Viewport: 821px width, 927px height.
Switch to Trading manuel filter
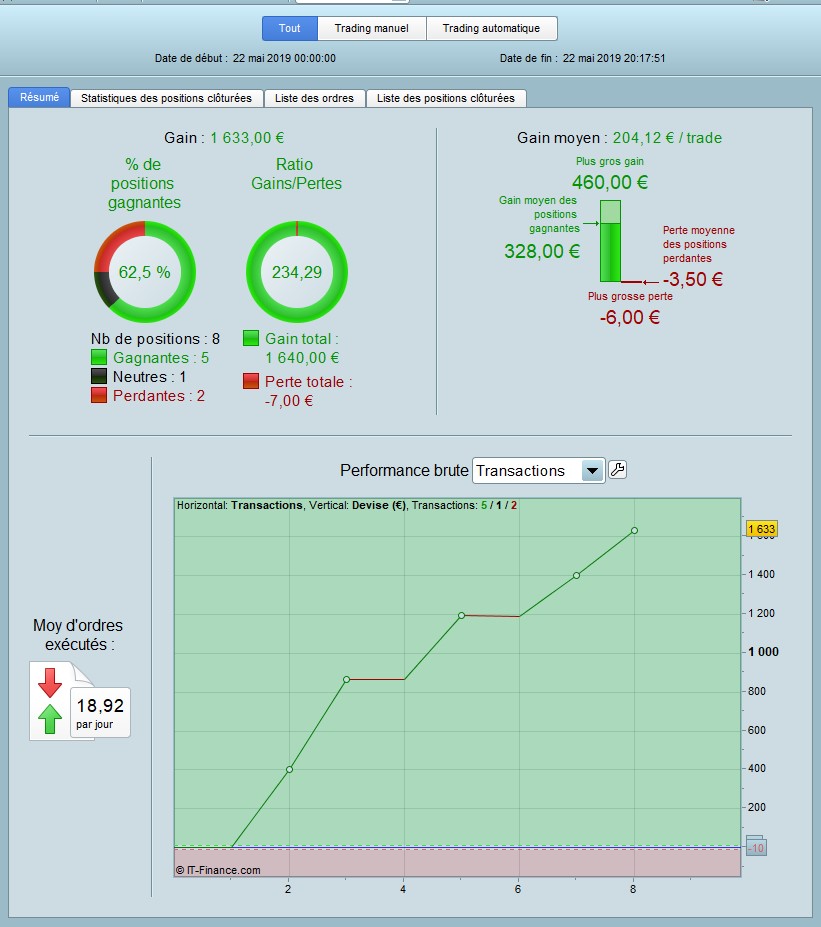point(371,28)
